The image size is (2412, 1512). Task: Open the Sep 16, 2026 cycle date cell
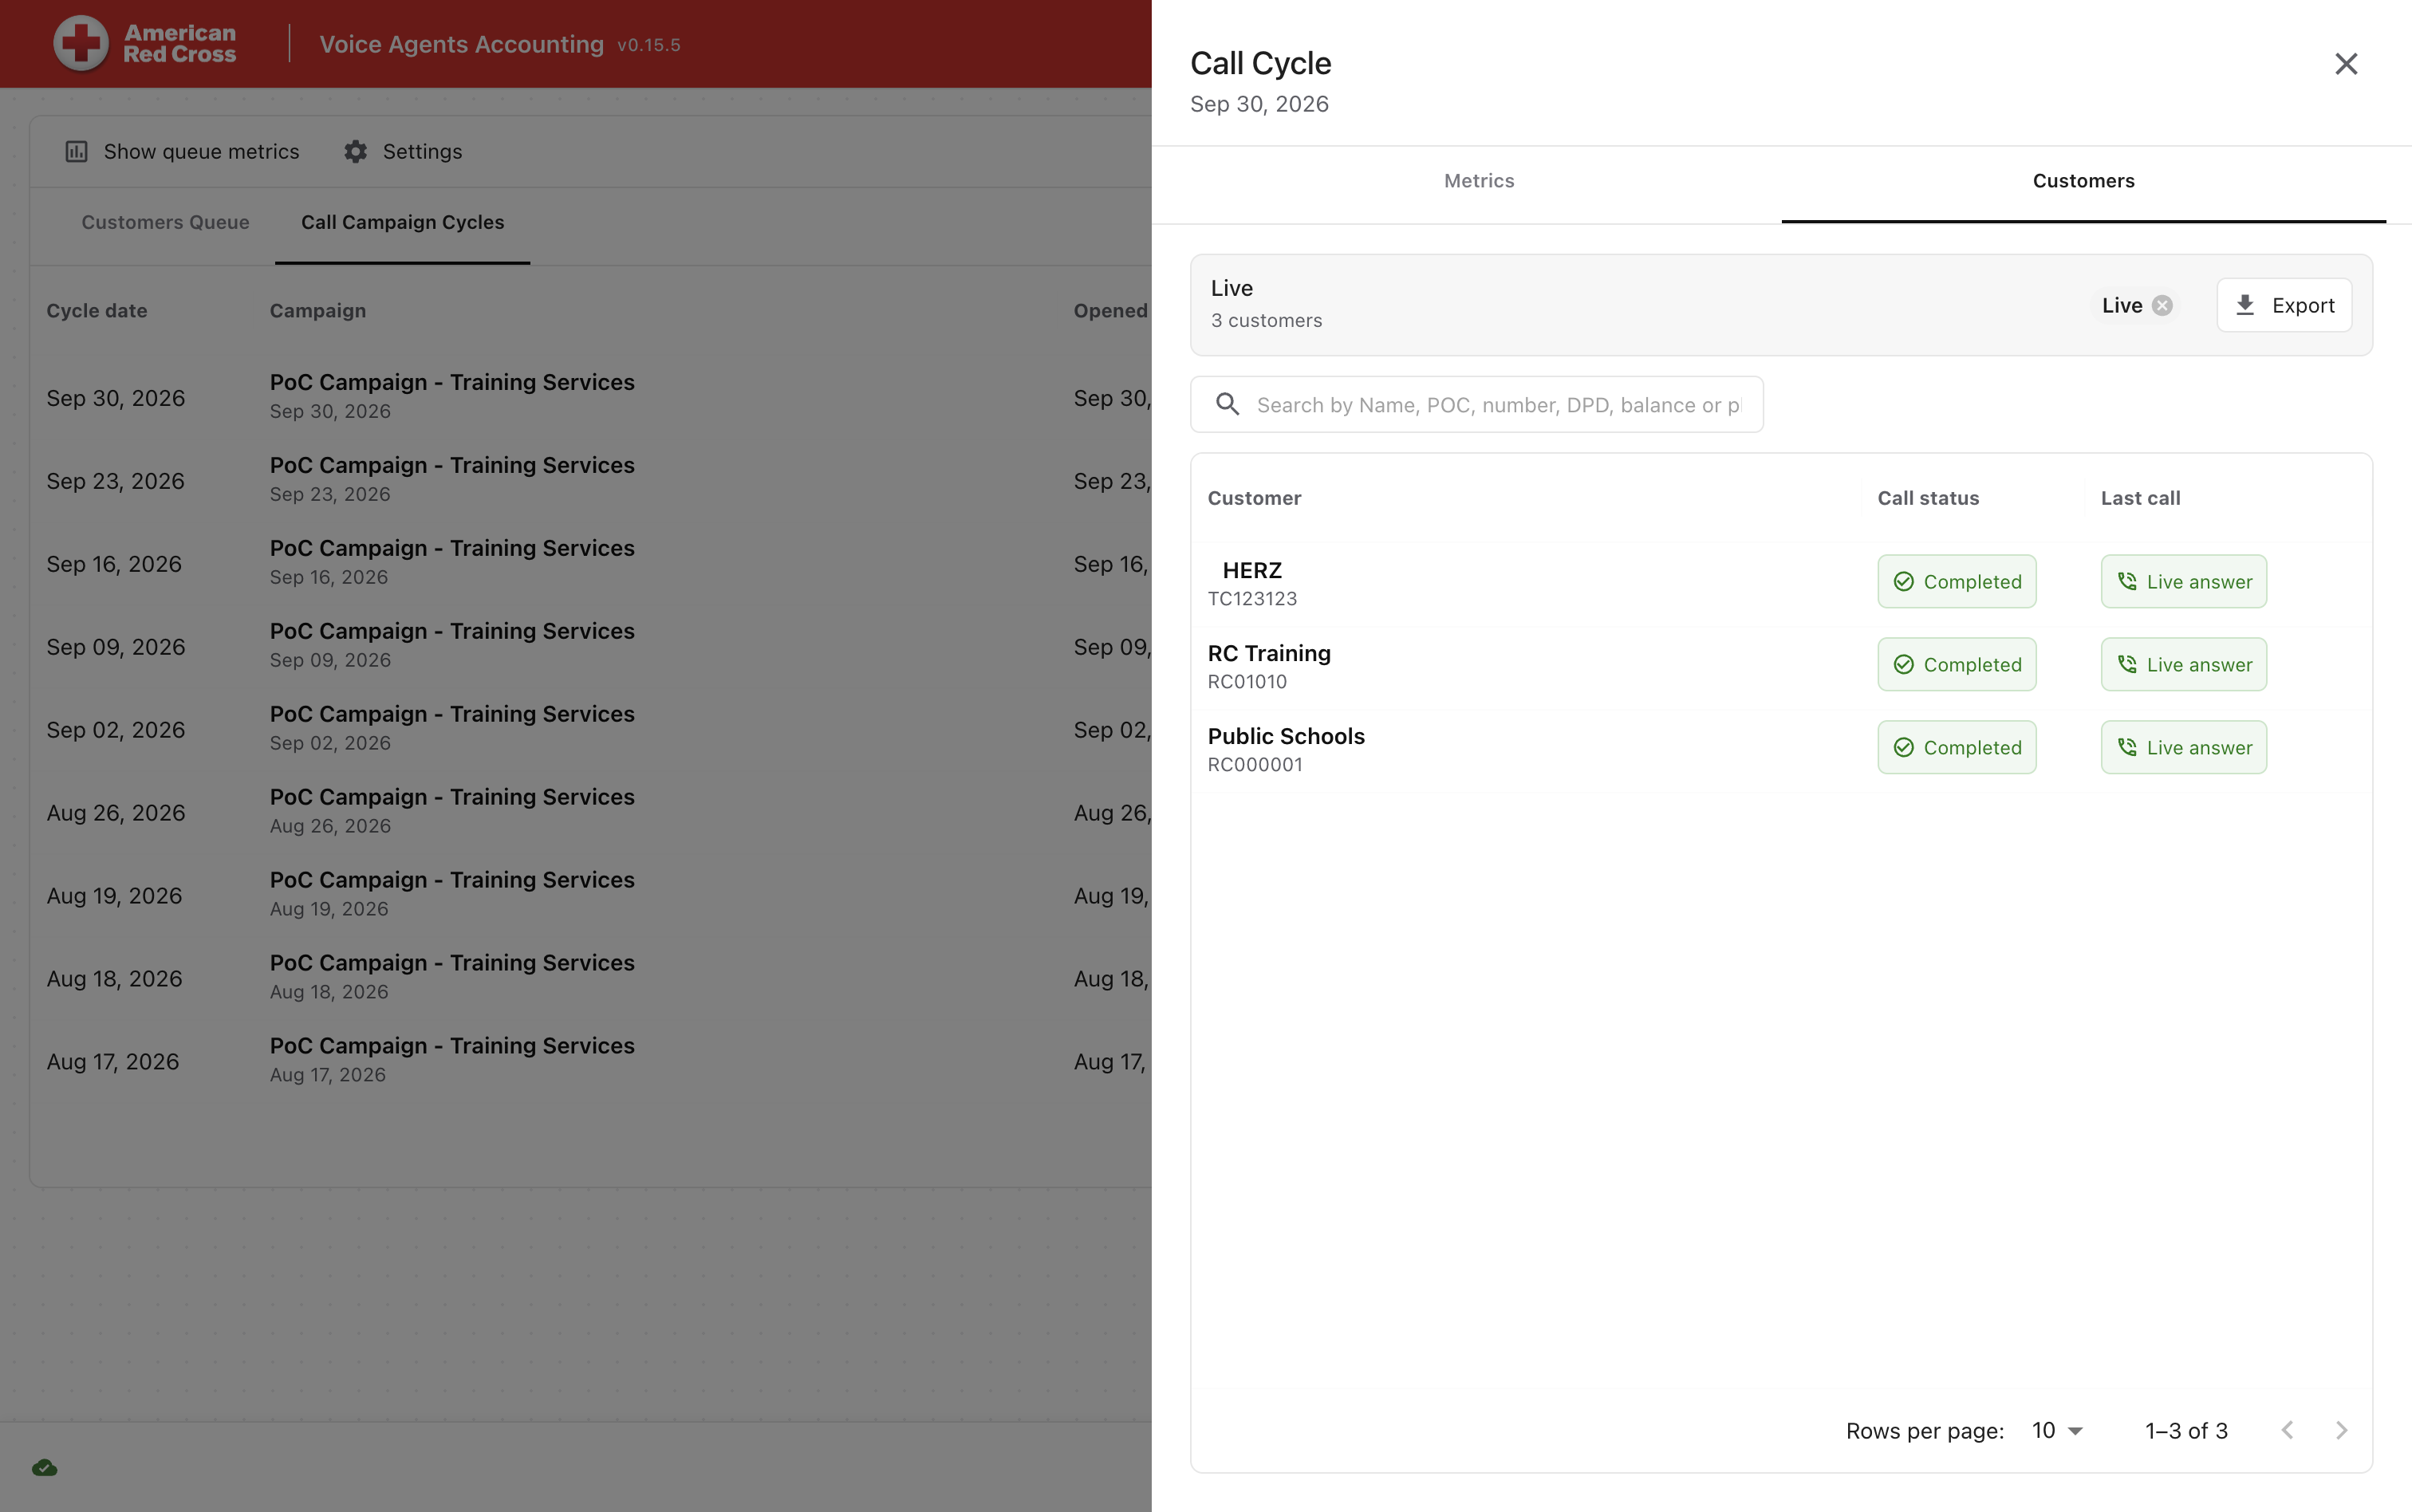114,564
